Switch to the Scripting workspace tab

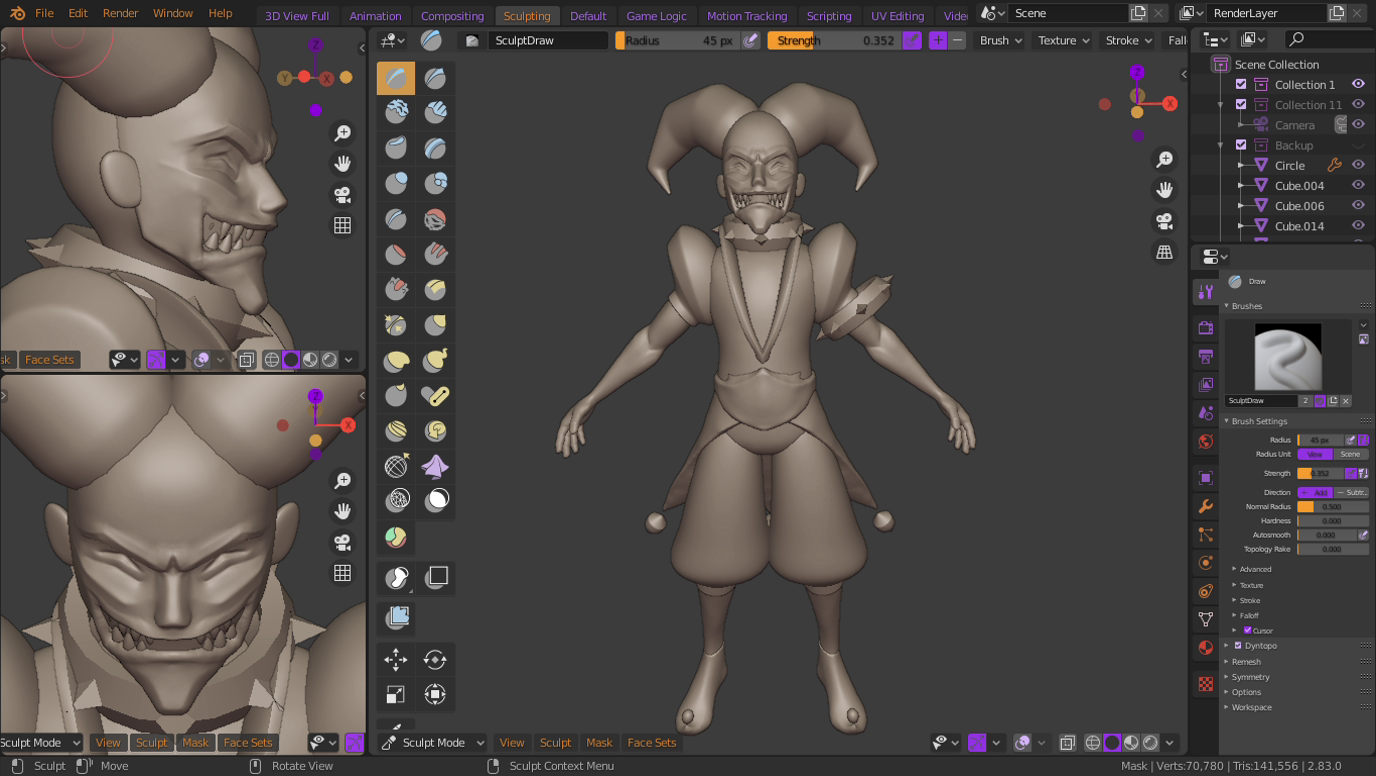click(829, 16)
